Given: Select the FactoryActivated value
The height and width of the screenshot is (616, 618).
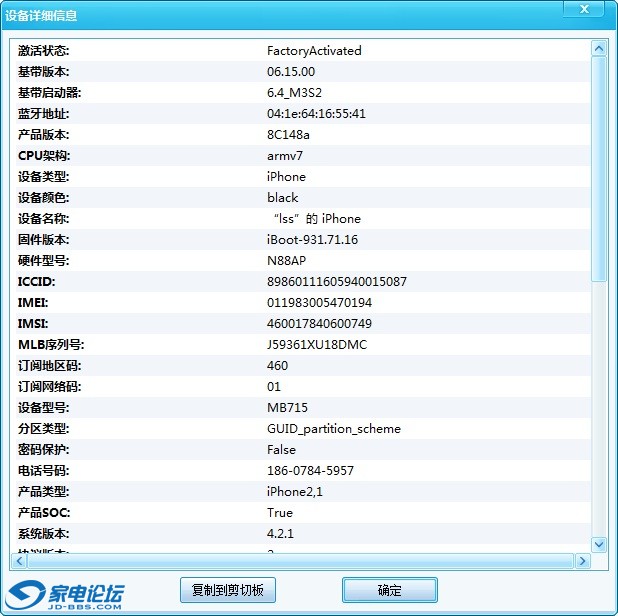Looking at the screenshot, I should (314, 51).
